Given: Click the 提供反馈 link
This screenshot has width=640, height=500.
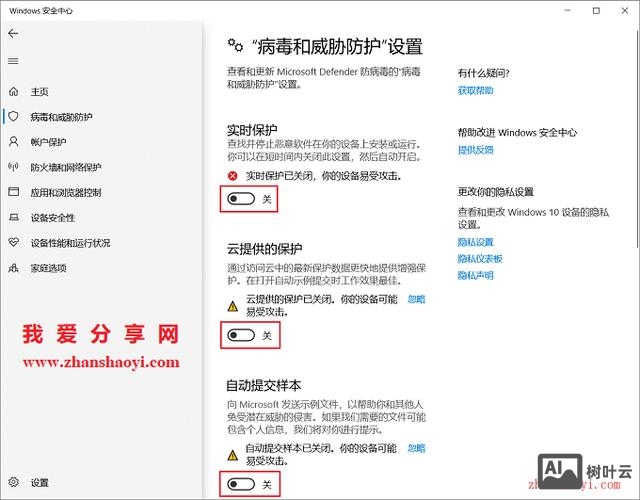Looking at the screenshot, I should tap(476, 150).
